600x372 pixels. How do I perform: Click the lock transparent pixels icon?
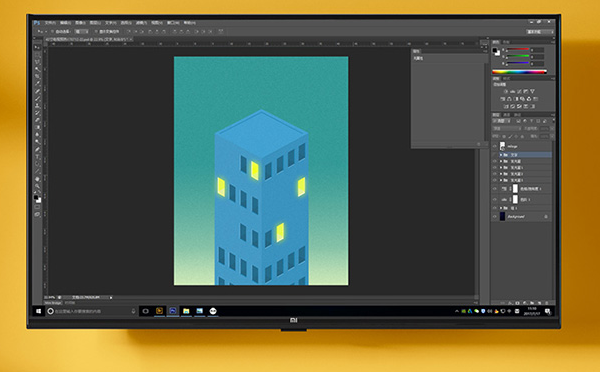504,136
